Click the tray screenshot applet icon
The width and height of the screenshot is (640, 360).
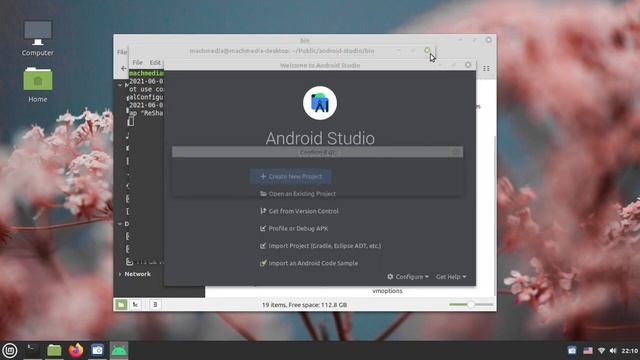572,350
